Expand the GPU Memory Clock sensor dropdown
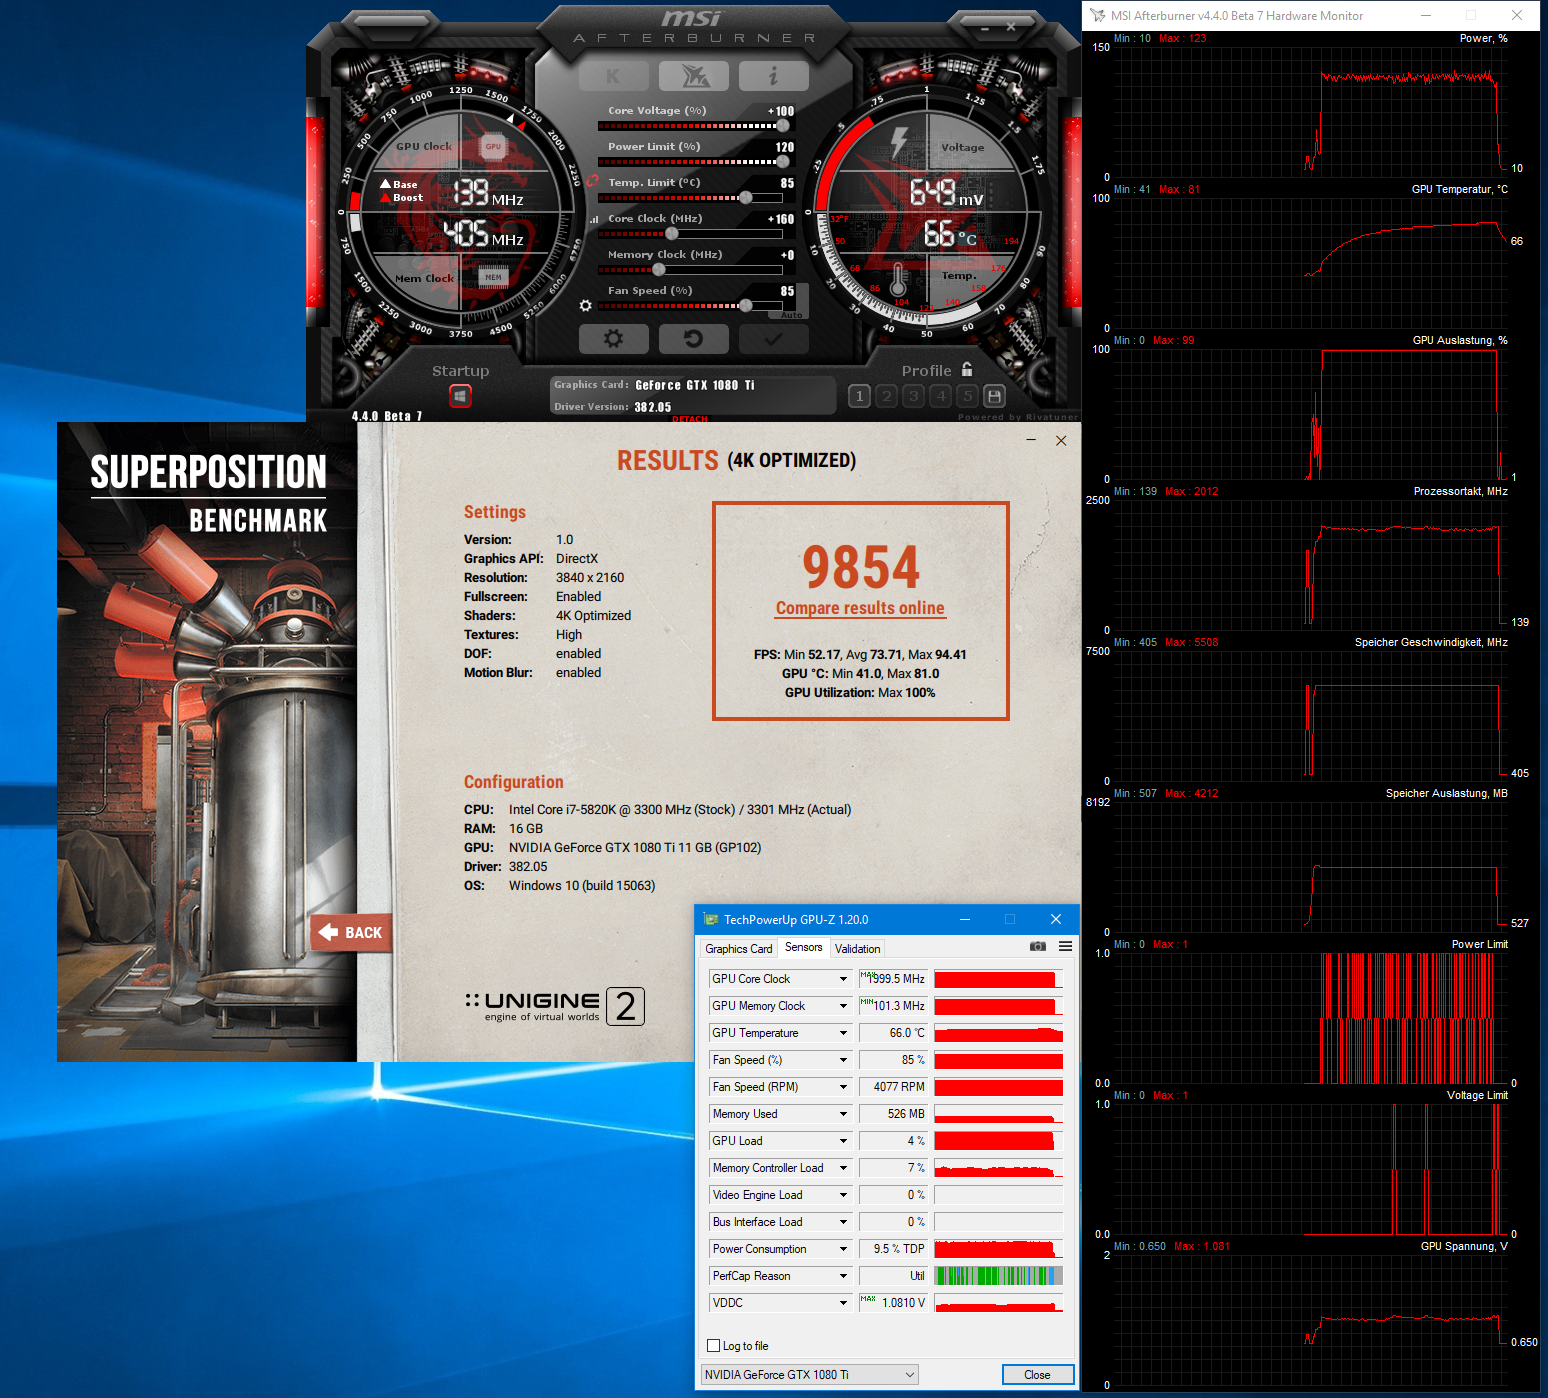Screen dimensions: 1548x1398 843,1006
